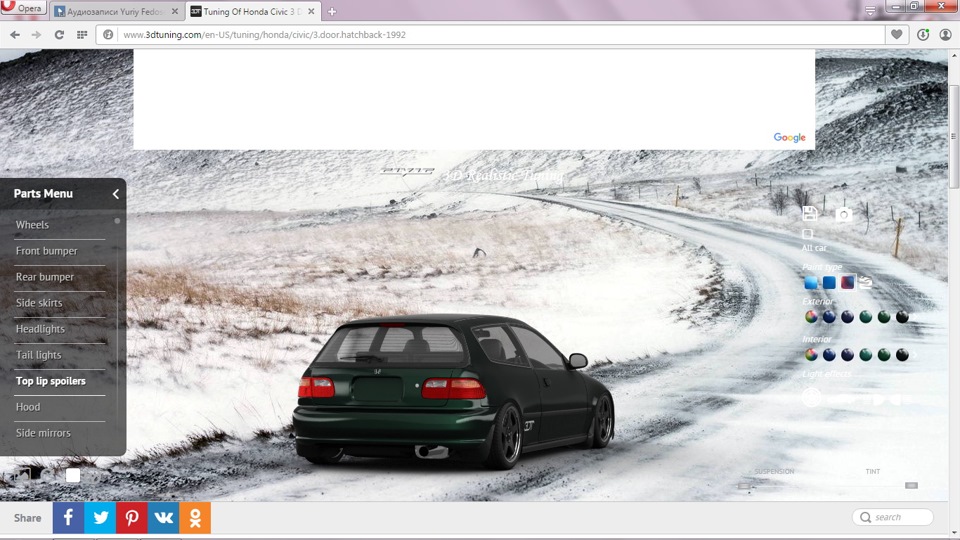Open the tab menu icon beside minimize
This screenshot has width=960, height=540.
click(x=870, y=10)
